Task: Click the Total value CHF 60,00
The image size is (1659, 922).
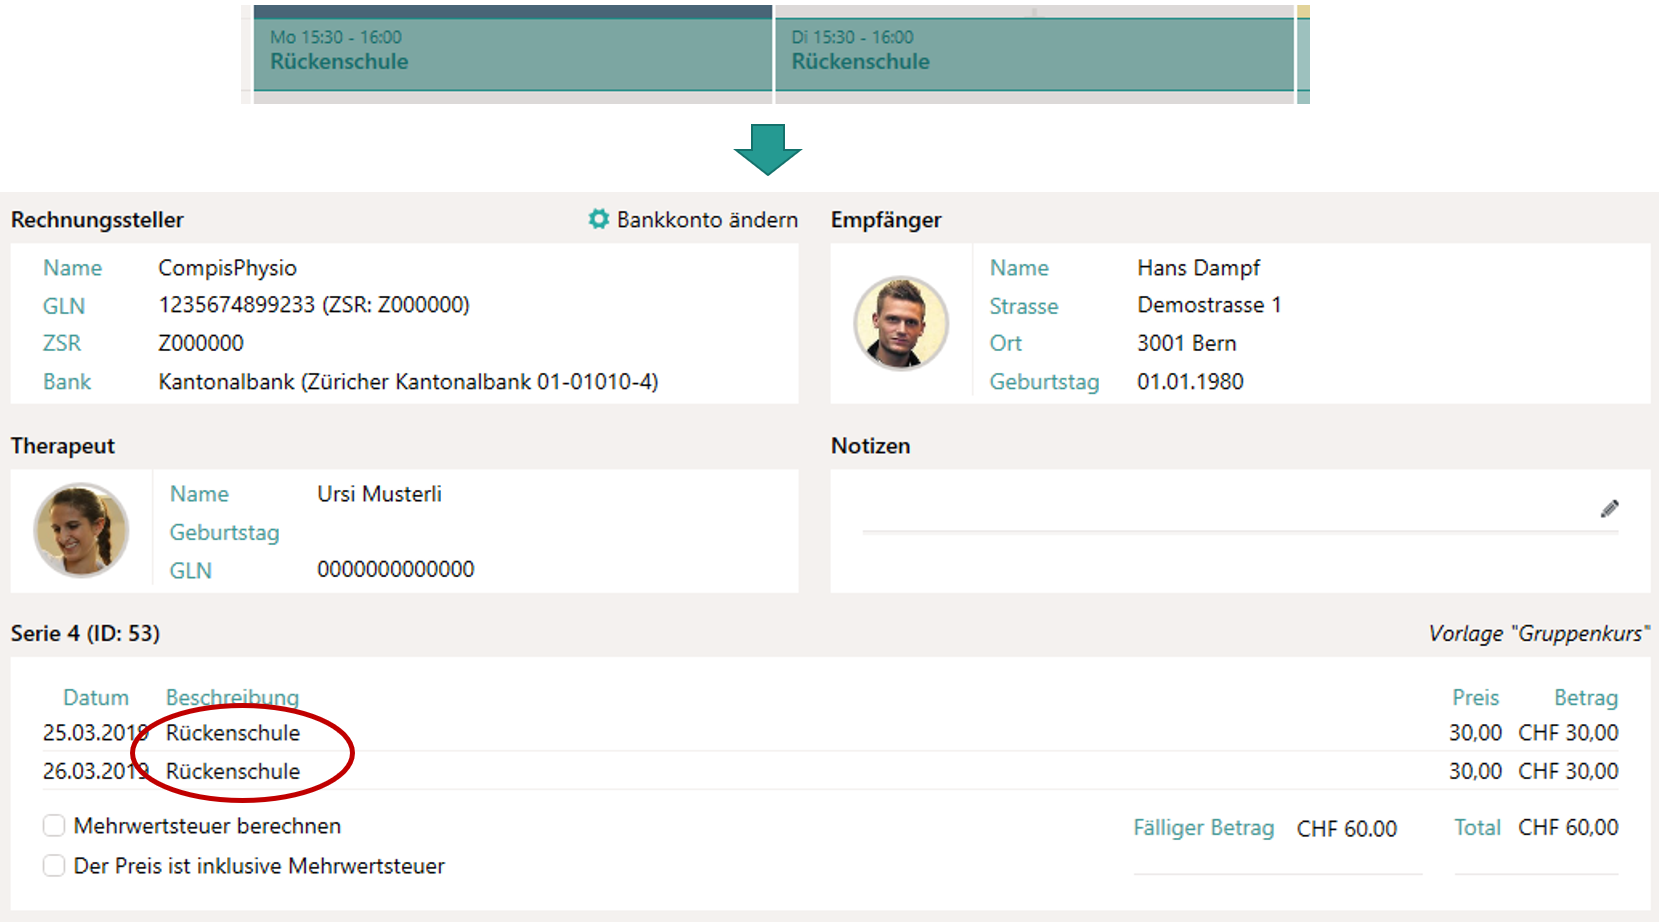Action: tap(1568, 828)
